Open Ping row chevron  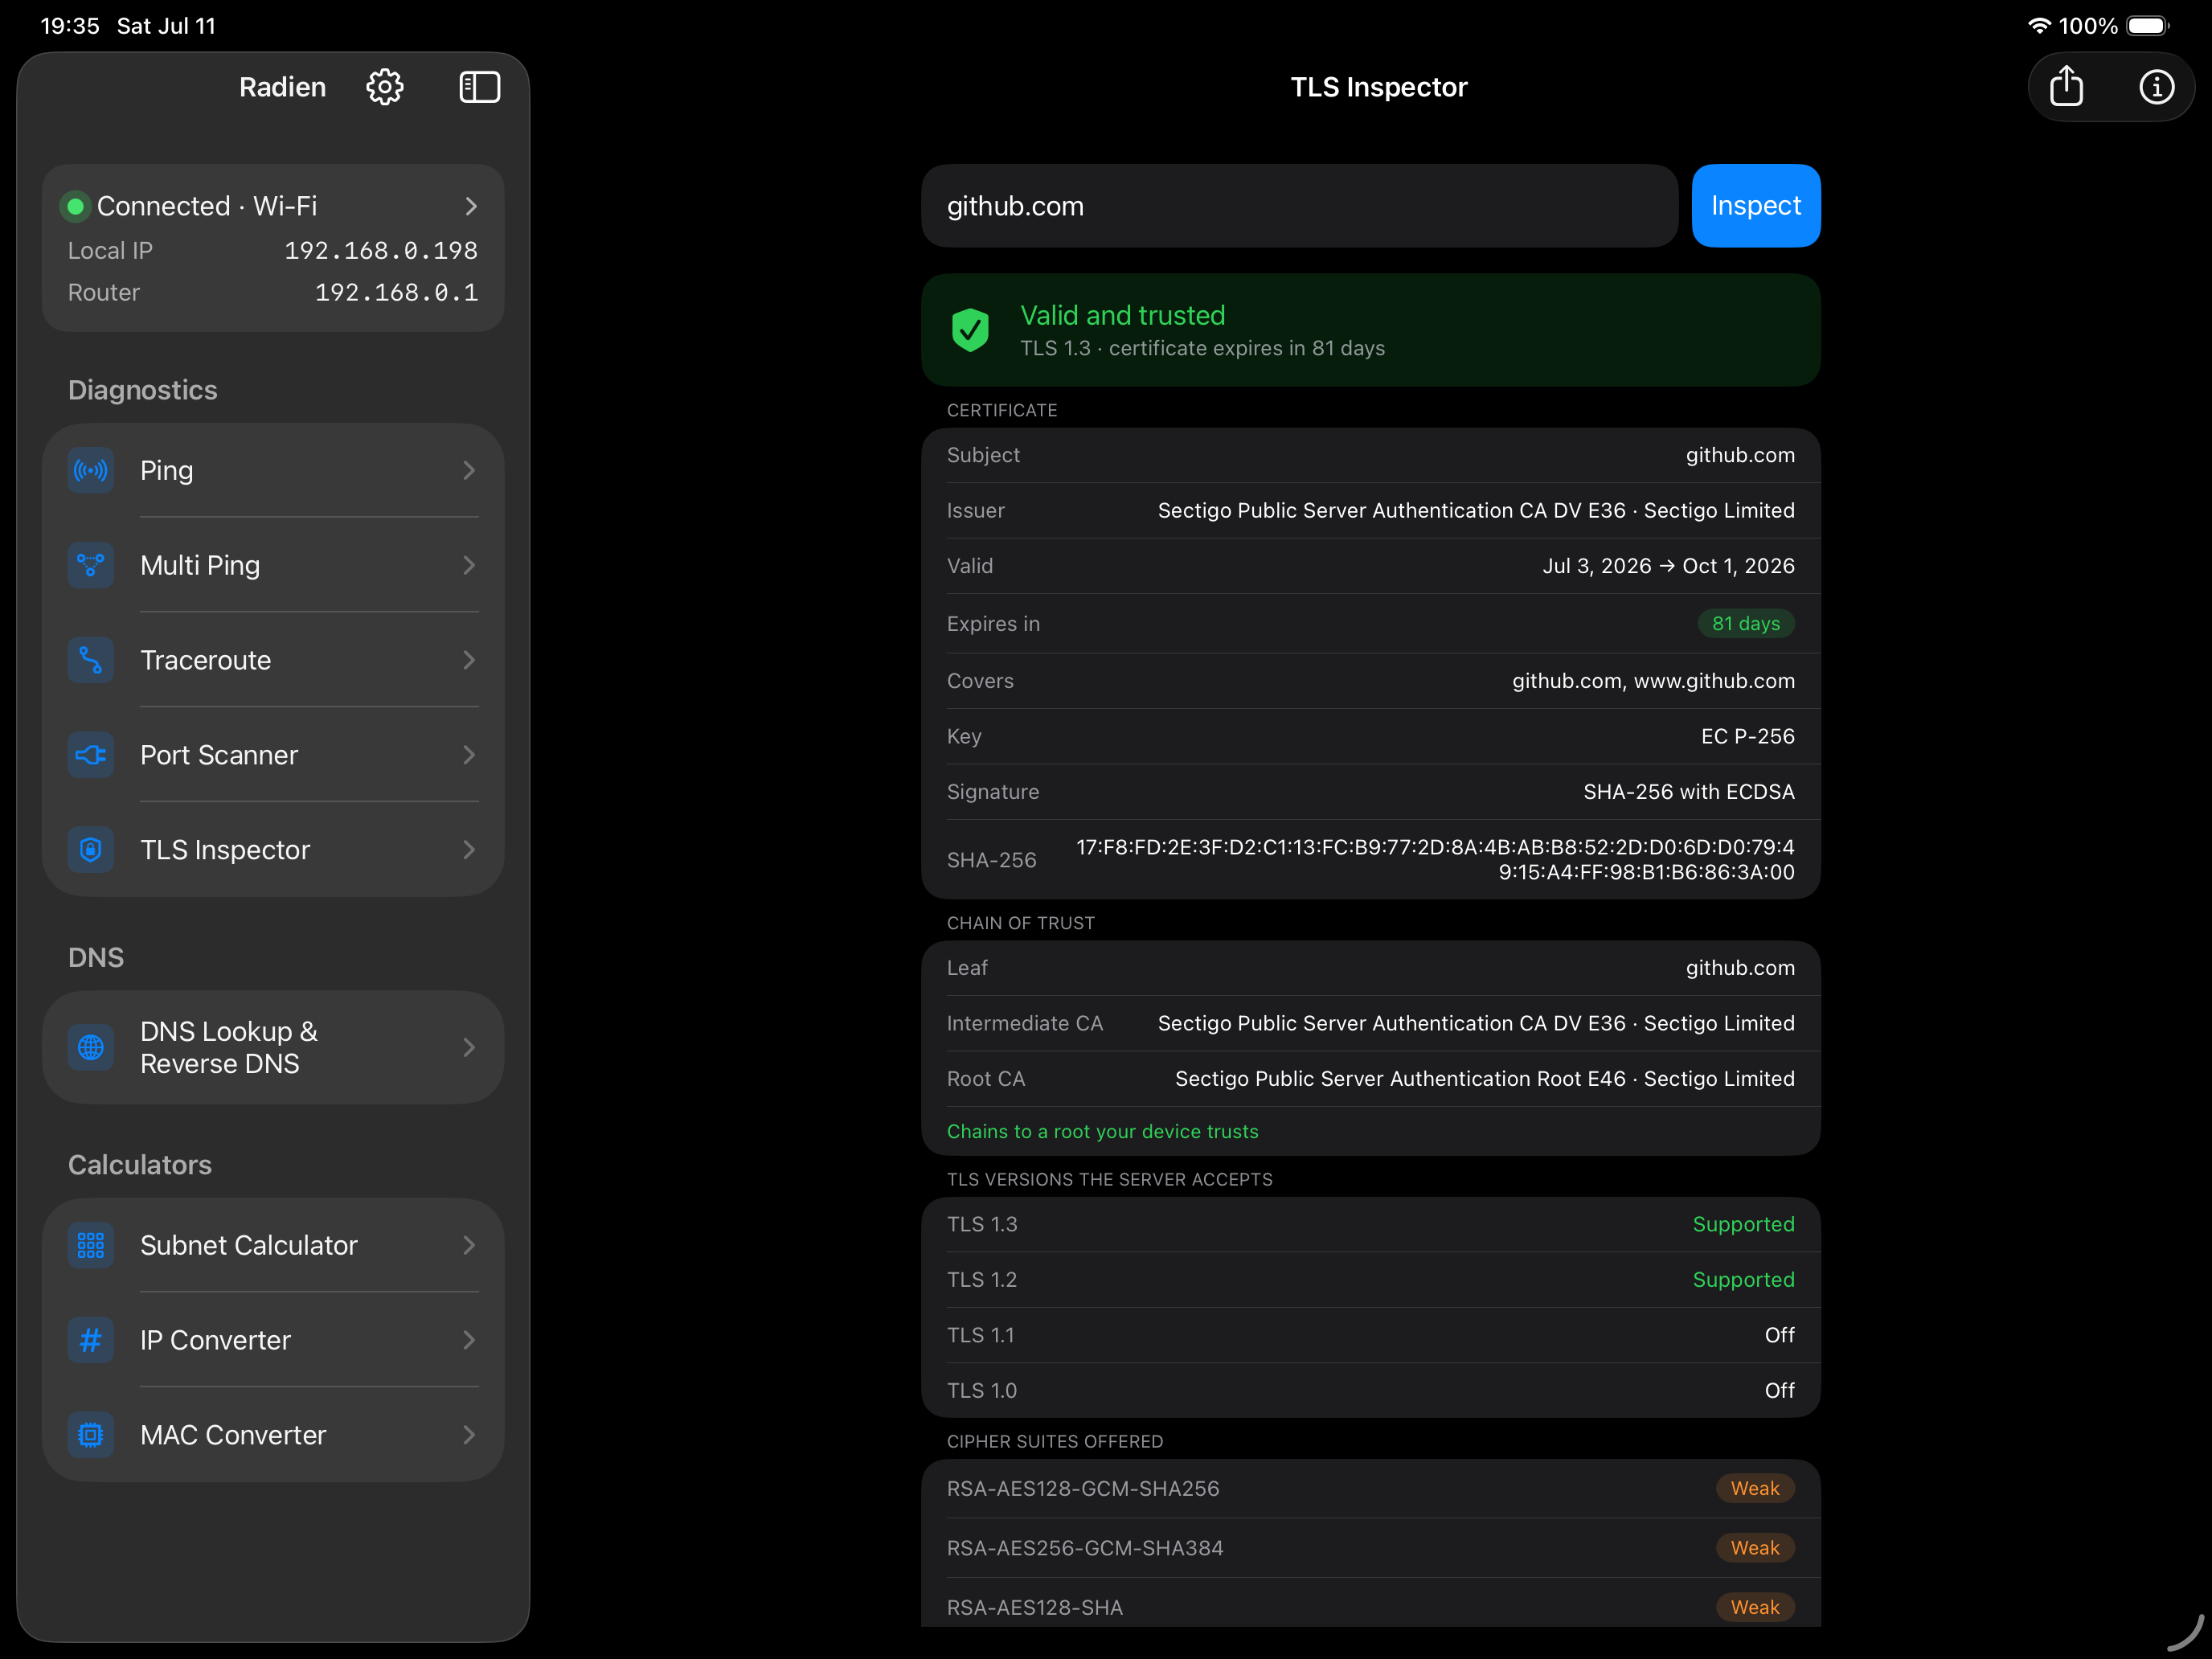coord(469,470)
